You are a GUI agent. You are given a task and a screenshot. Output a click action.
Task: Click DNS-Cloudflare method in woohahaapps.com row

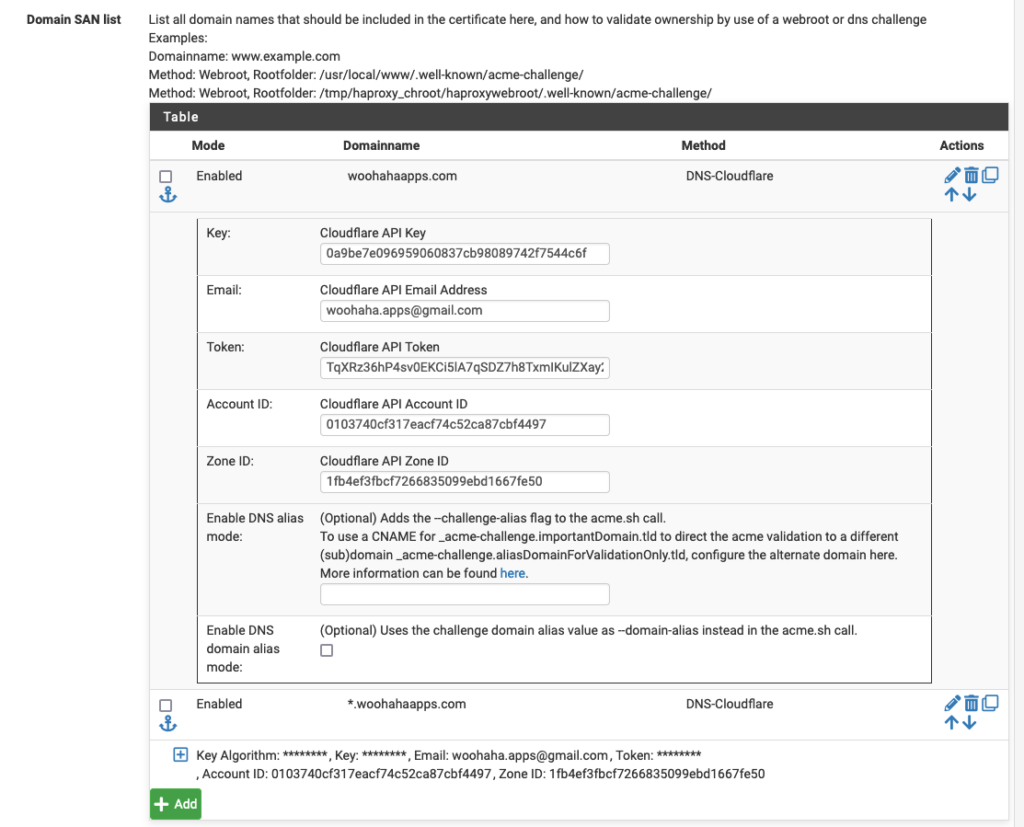point(729,176)
